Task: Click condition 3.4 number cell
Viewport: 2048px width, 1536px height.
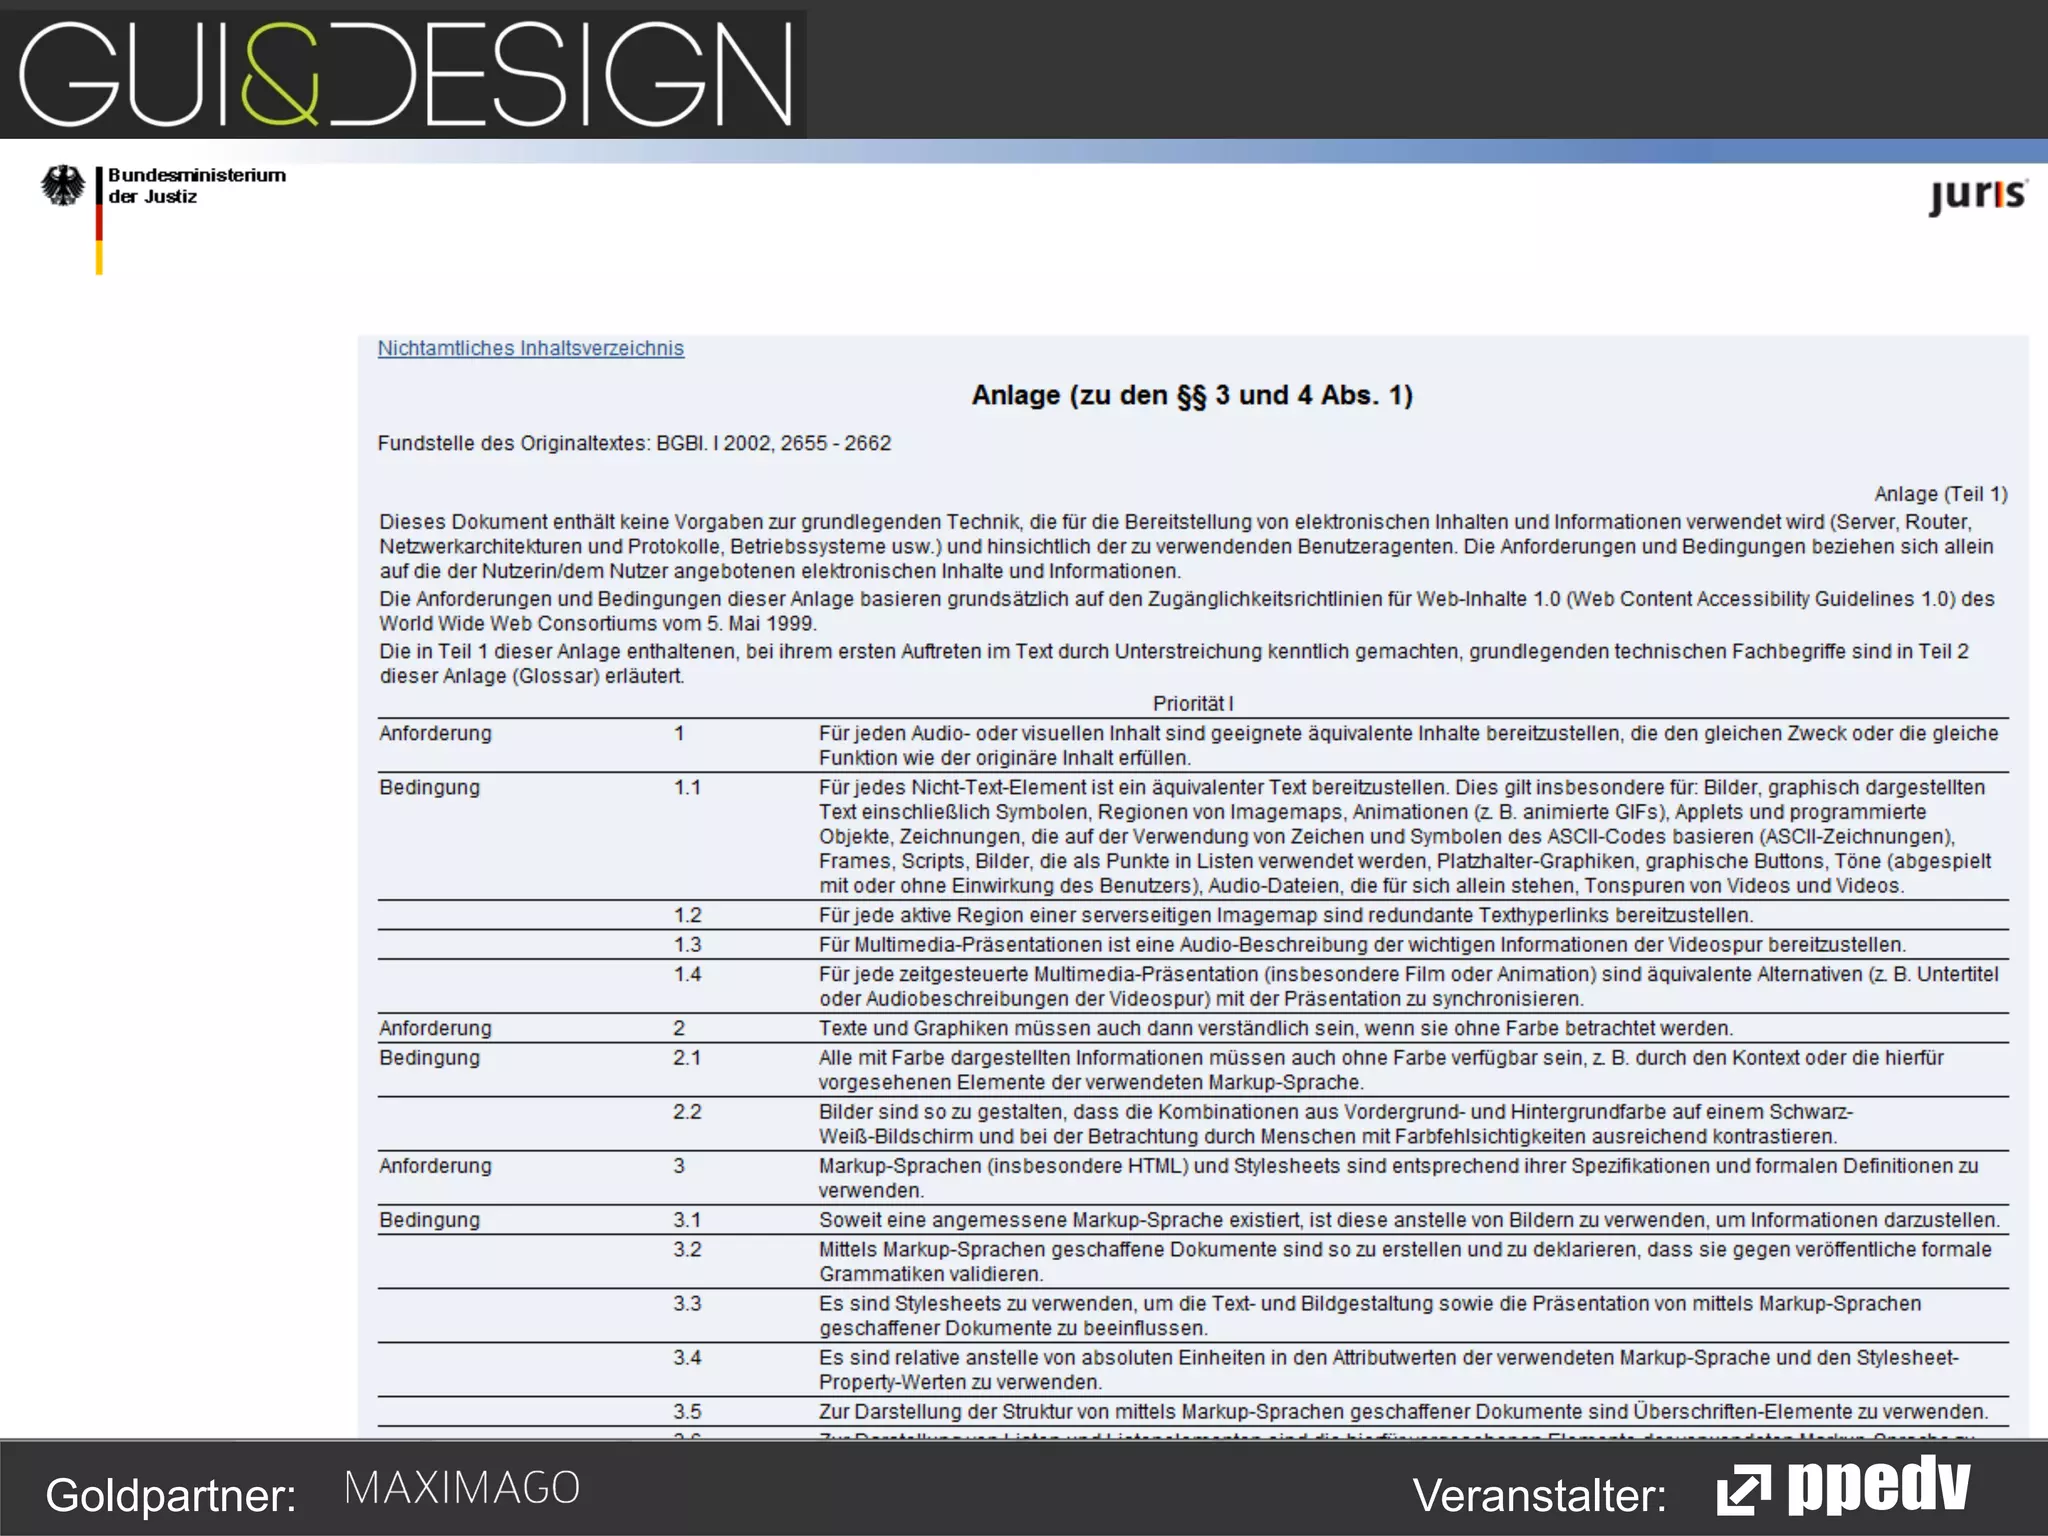Action: [x=687, y=1358]
